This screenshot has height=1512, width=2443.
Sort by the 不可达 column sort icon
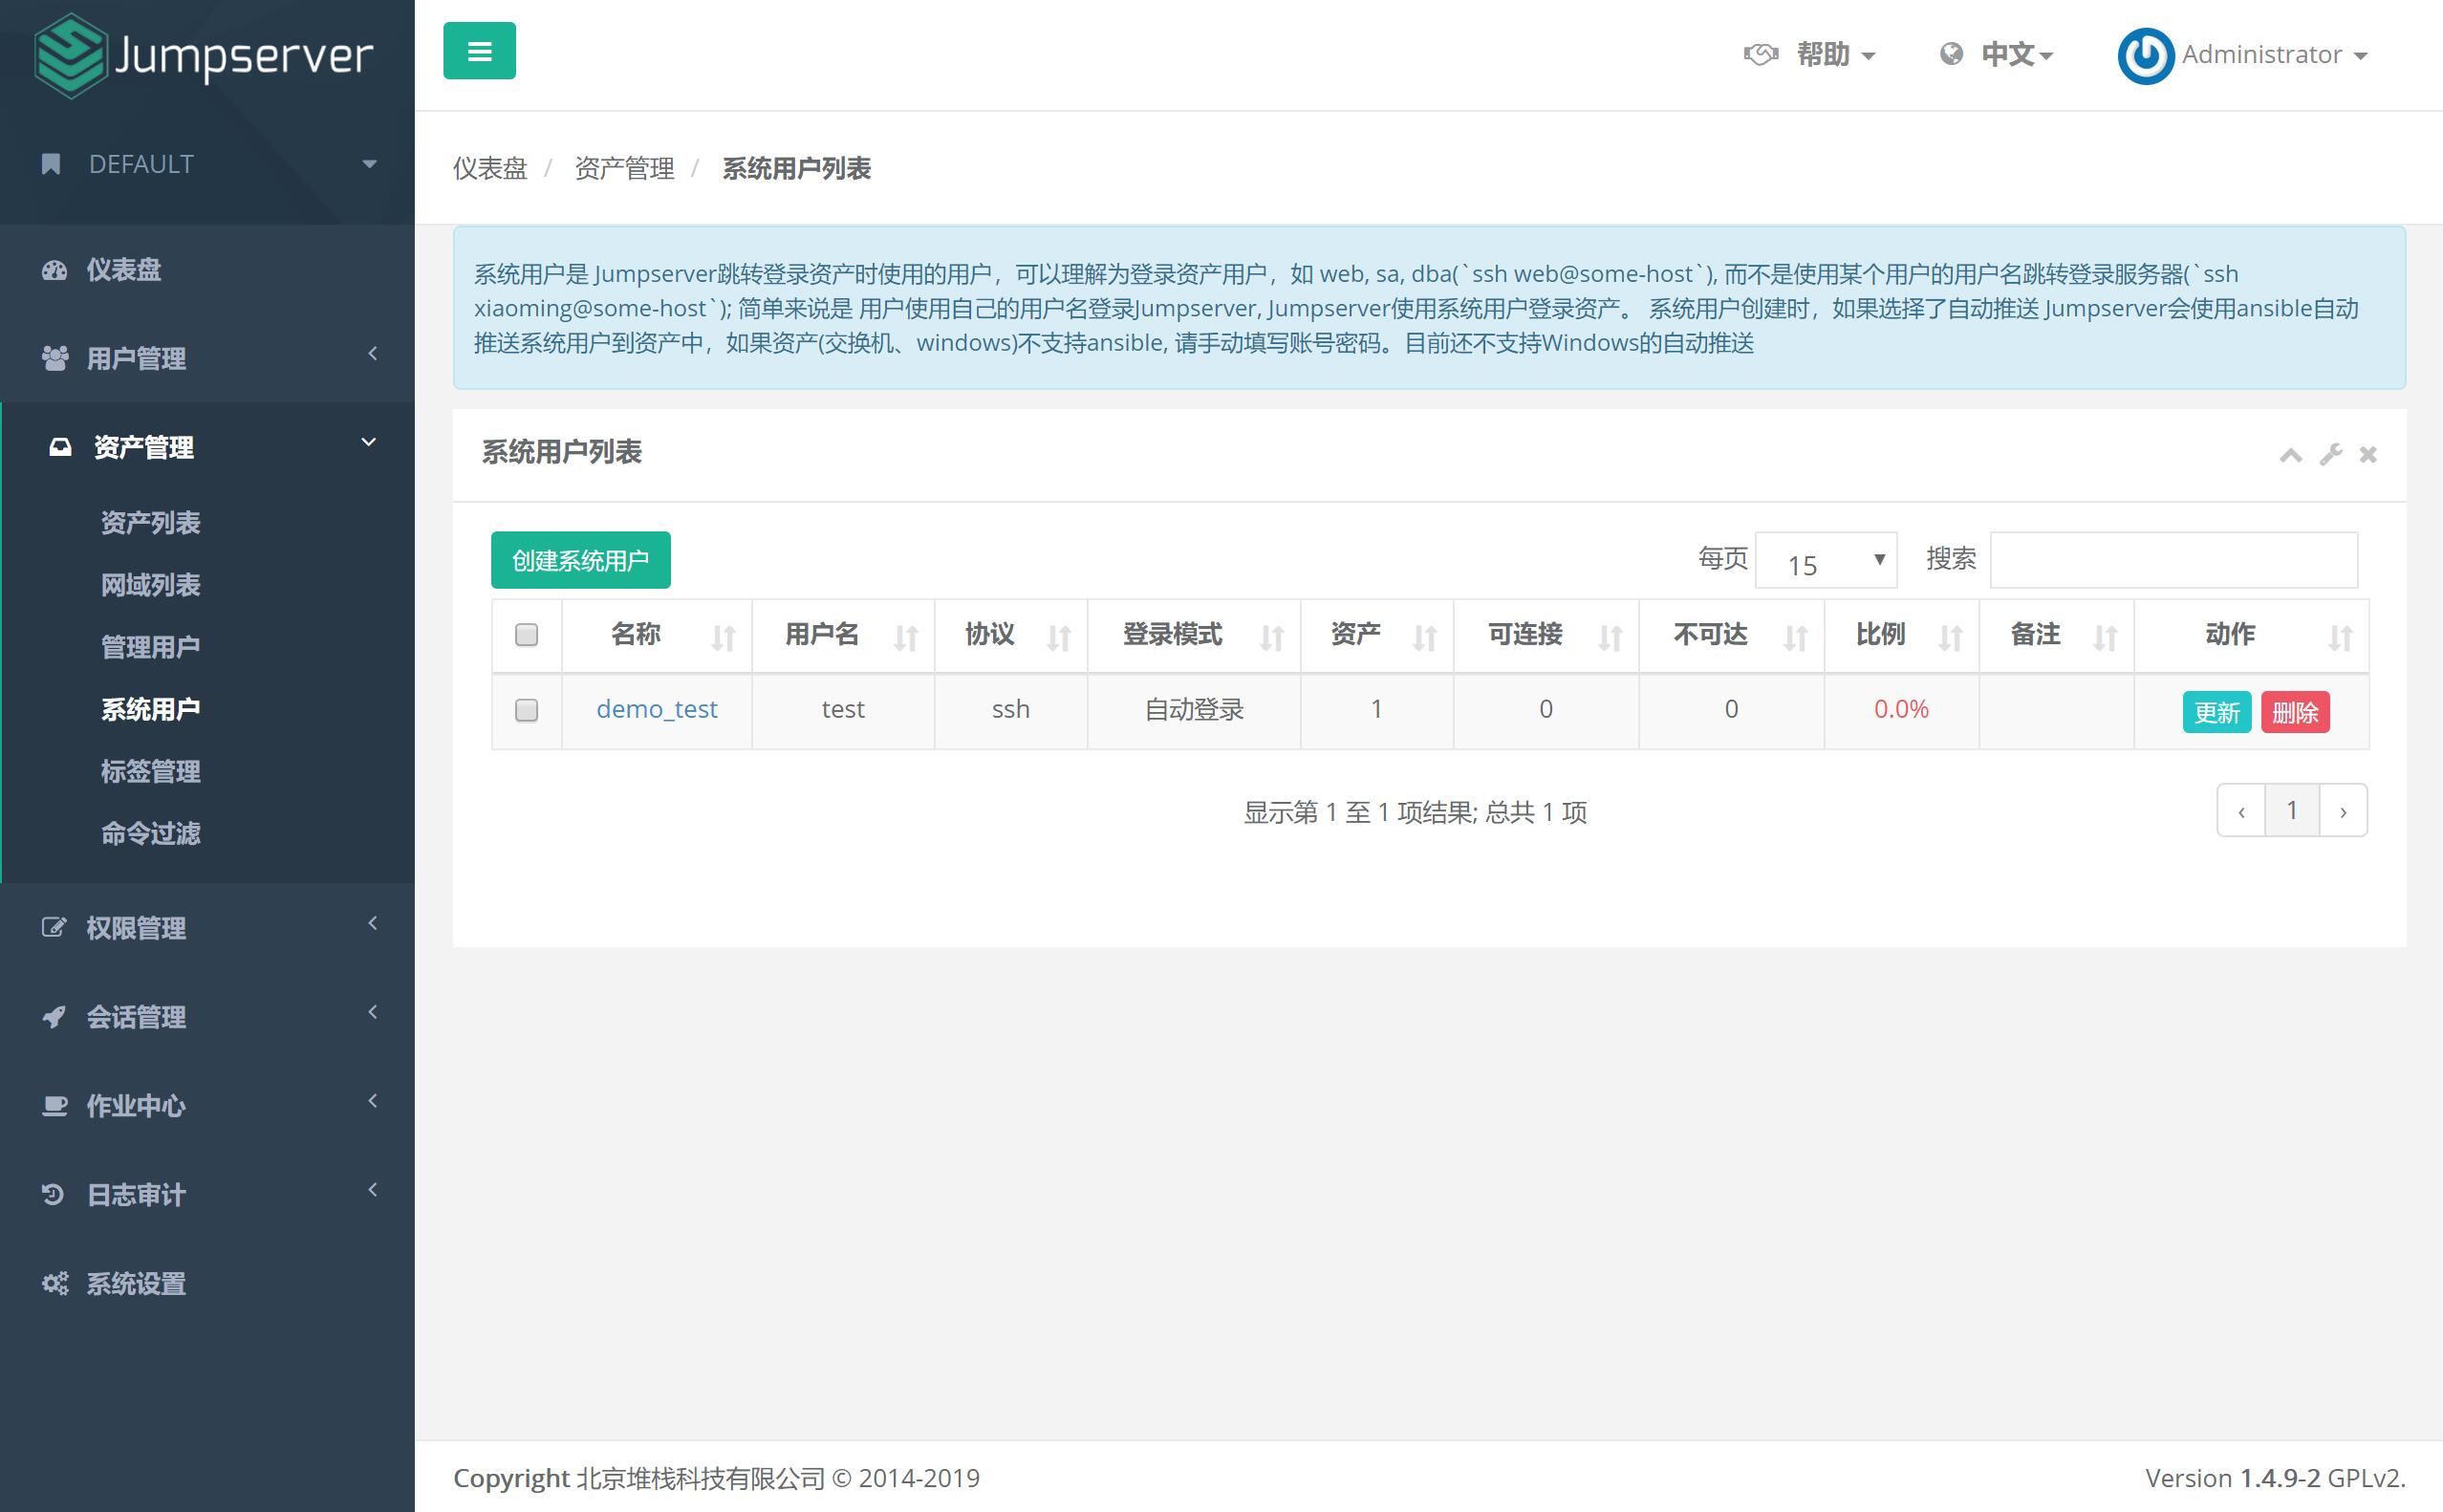(1796, 637)
